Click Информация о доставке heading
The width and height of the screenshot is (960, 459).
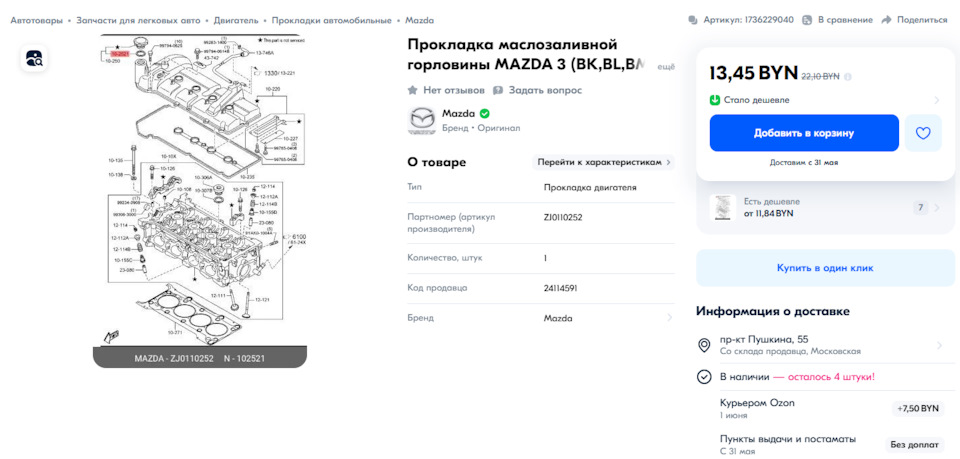click(x=773, y=312)
